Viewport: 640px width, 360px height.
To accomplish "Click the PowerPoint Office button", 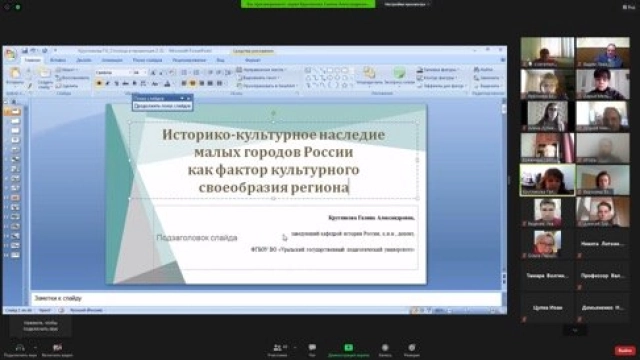I will (x=11, y=54).
